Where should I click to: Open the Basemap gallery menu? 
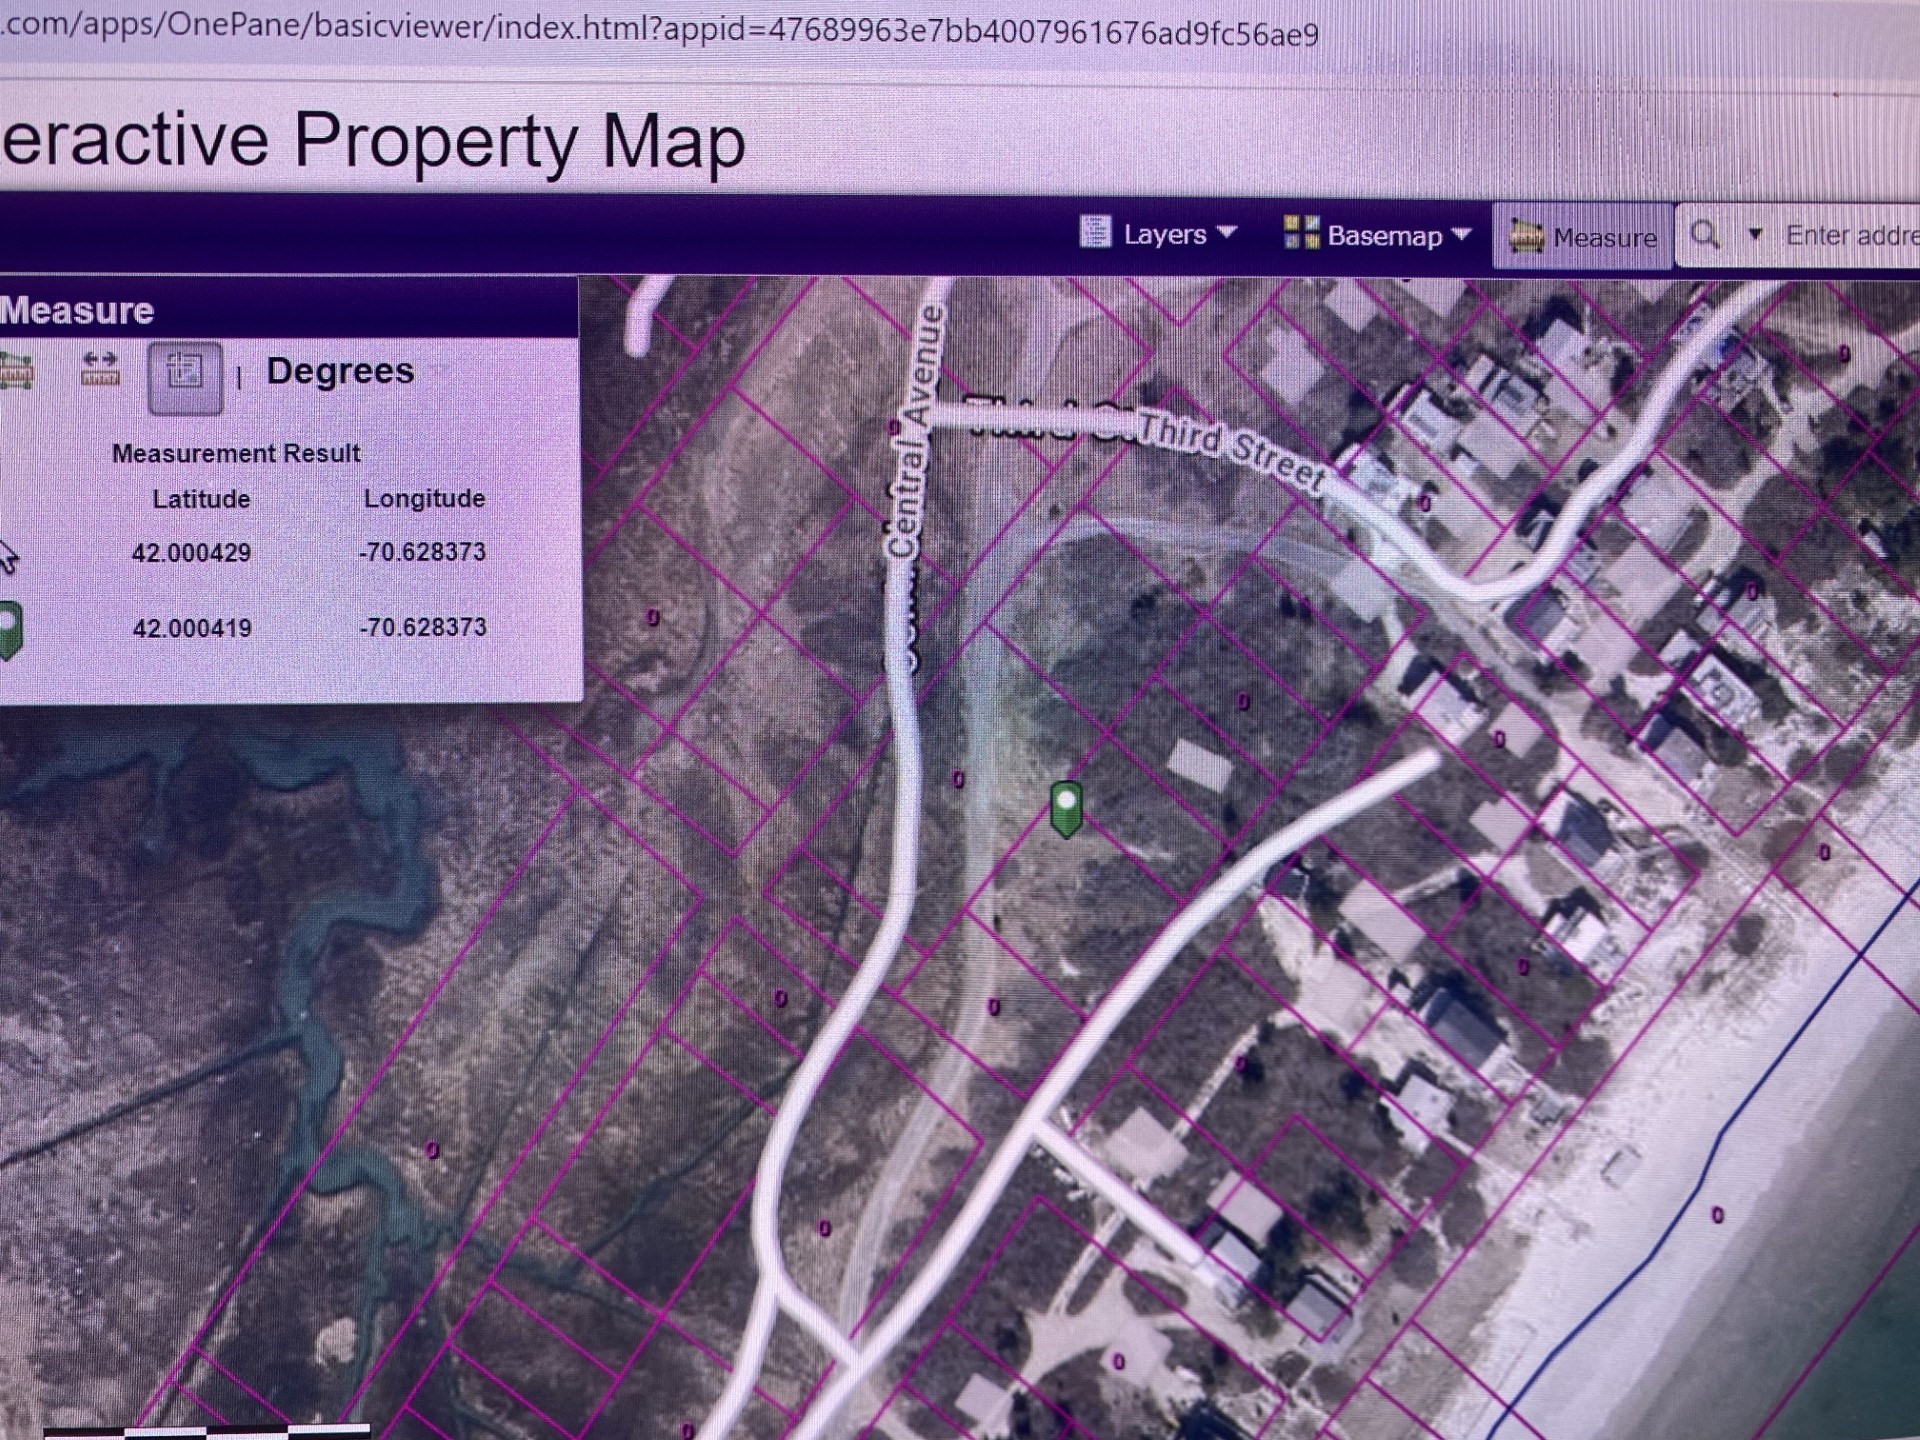(x=1378, y=235)
